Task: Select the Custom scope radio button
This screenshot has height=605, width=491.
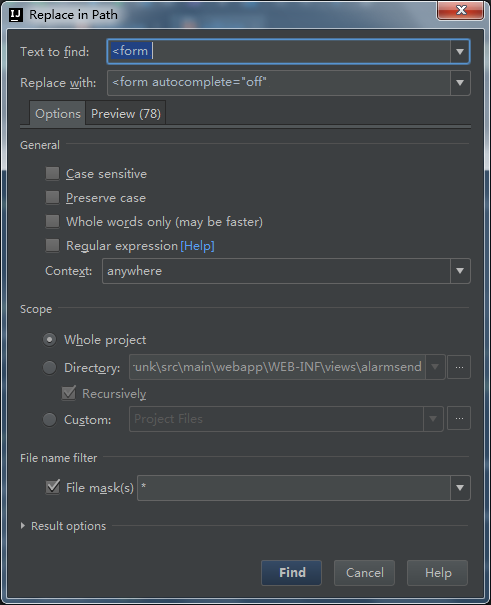Action: coord(49,419)
